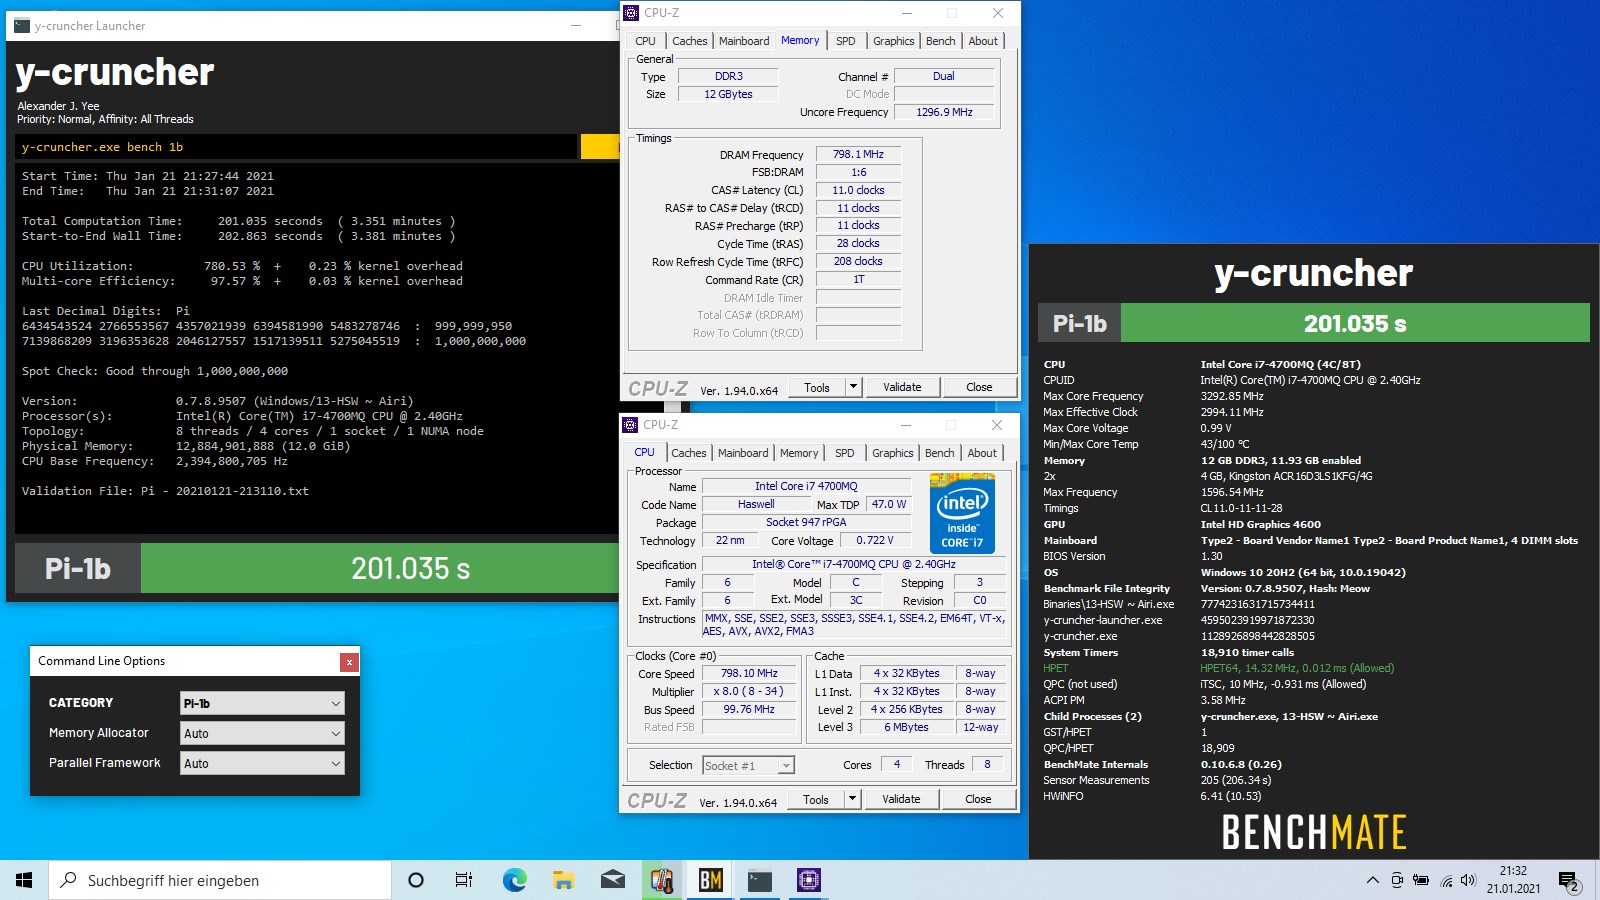Expand the Tools arrow in the Memory CPU-Z window

853,387
